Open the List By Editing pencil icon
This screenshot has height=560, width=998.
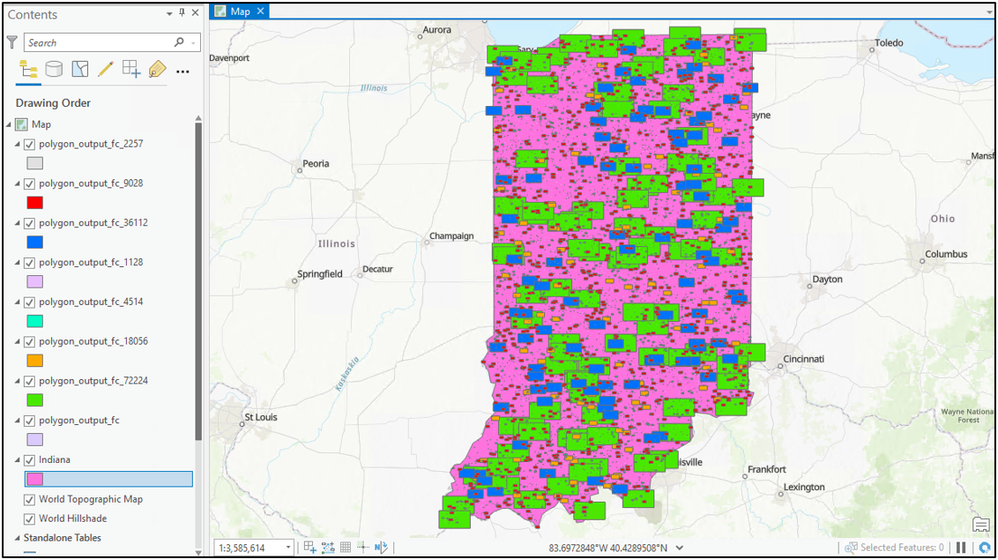pos(105,70)
